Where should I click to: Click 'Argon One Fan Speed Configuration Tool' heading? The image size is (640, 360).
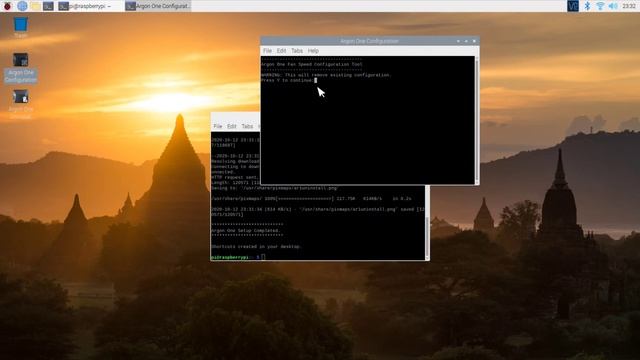pos(312,64)
